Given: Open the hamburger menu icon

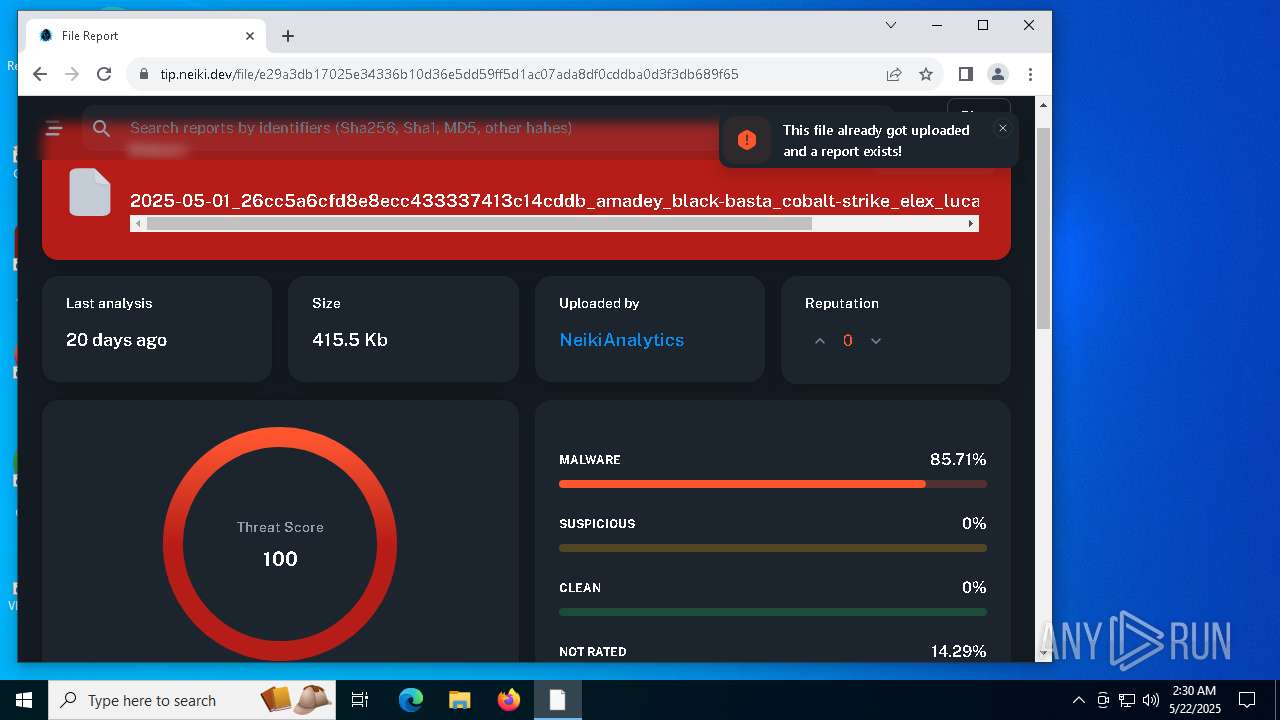Looking at the screenshot, I should click(54, 128).
